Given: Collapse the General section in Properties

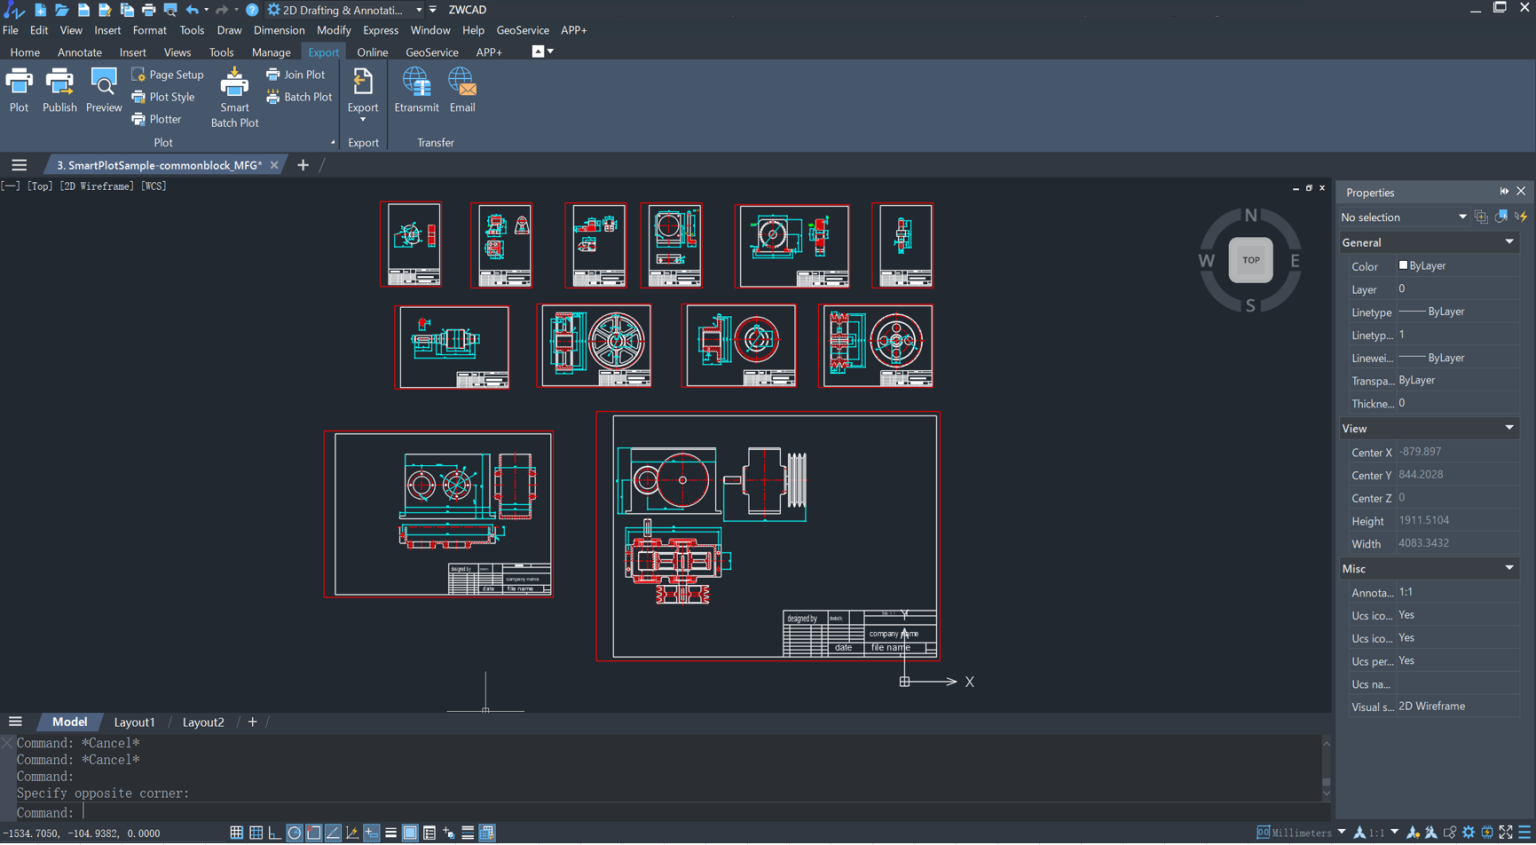Looking at the screenshot, I should click(x=1509, y=242).
